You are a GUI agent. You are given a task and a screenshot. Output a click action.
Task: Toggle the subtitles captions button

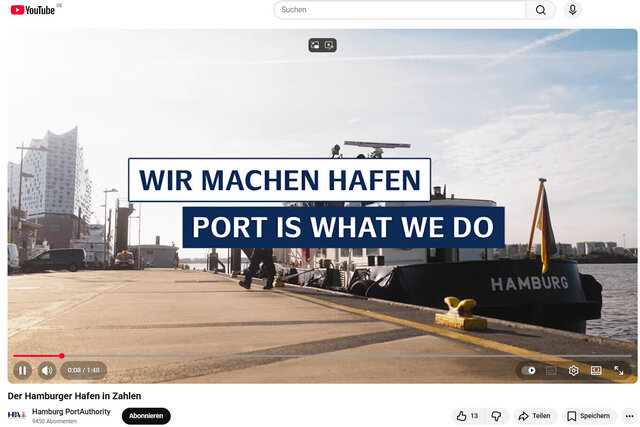(551, 370)
